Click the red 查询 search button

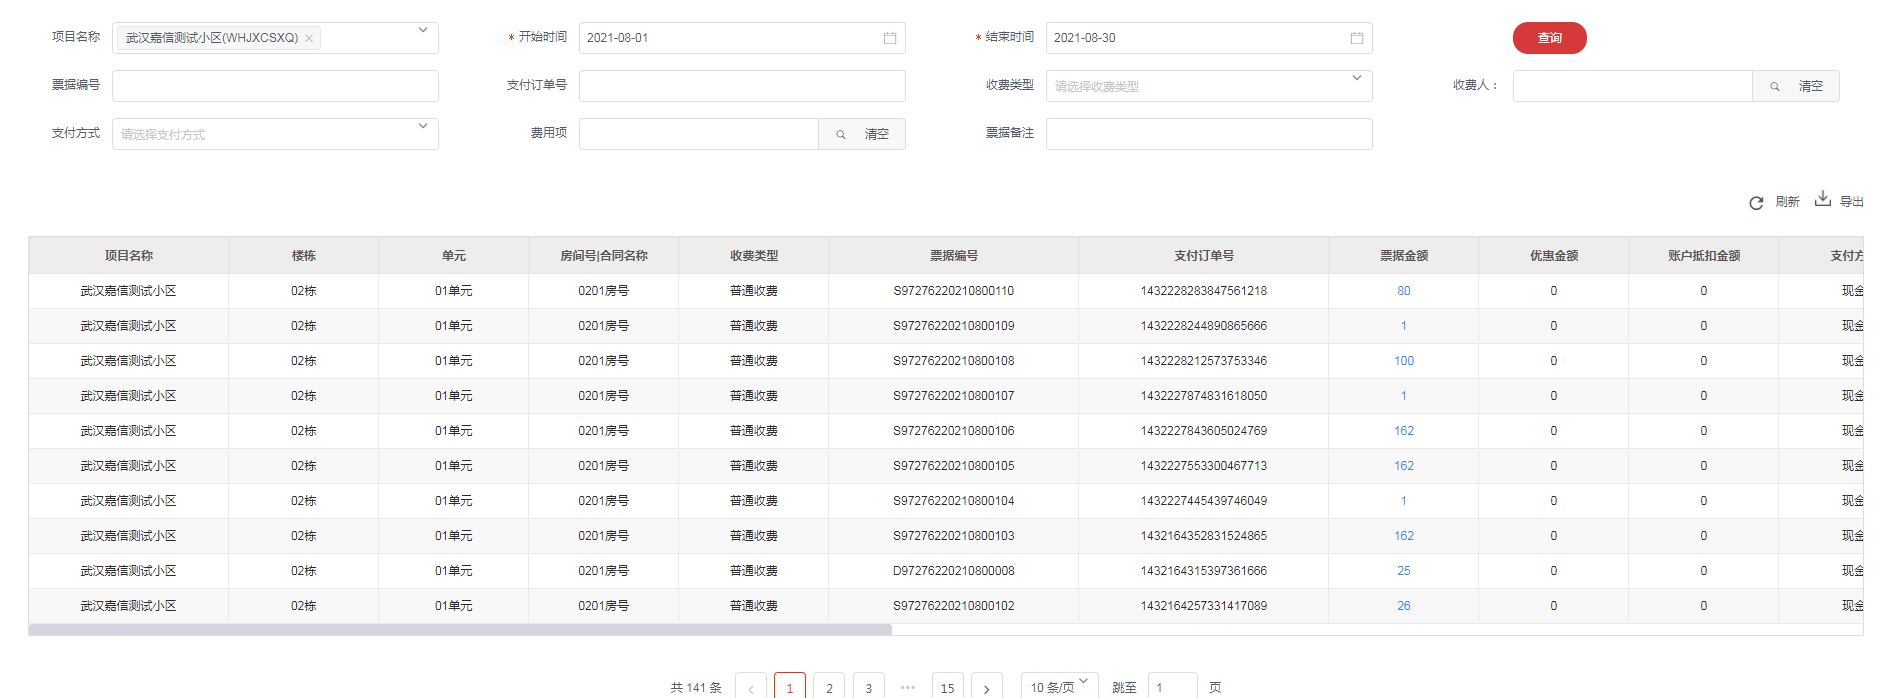(1548, 38)
